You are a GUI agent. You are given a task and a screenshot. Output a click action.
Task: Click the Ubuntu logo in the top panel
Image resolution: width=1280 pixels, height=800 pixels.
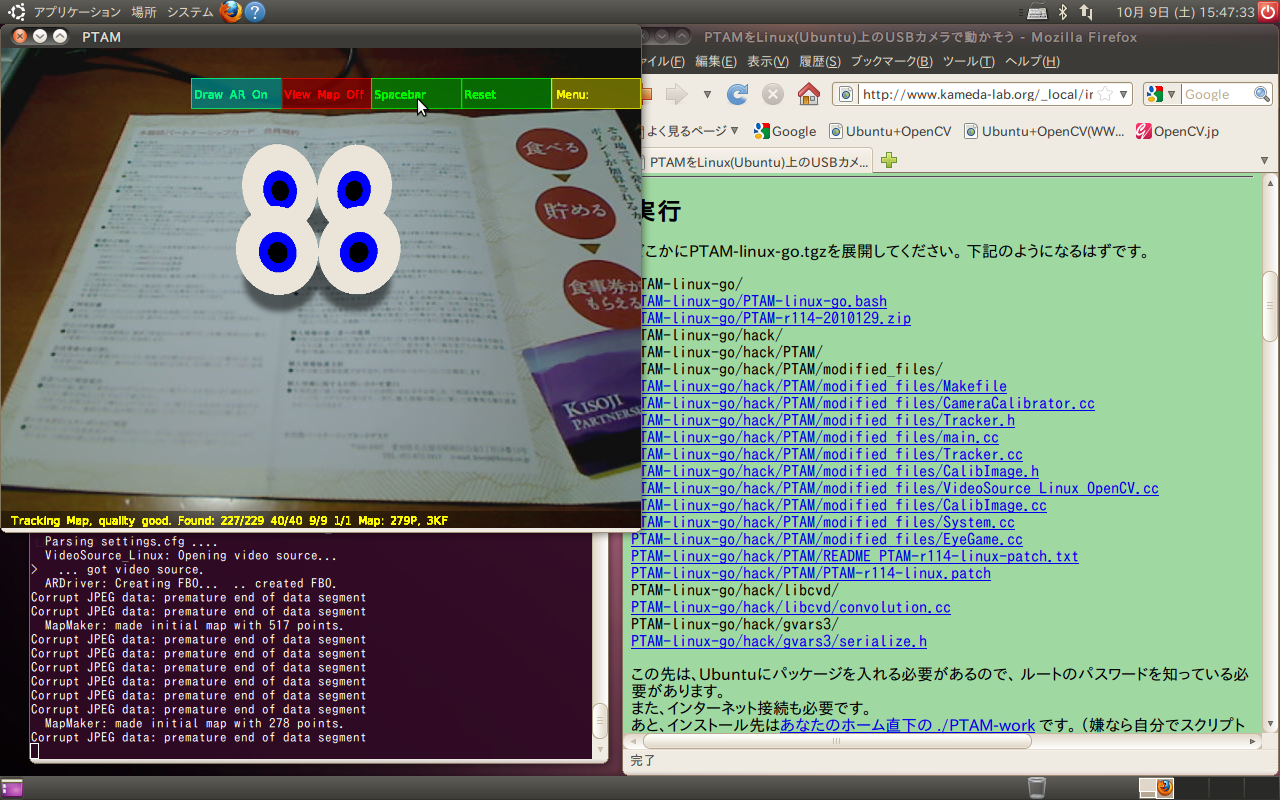click(17, 12)
